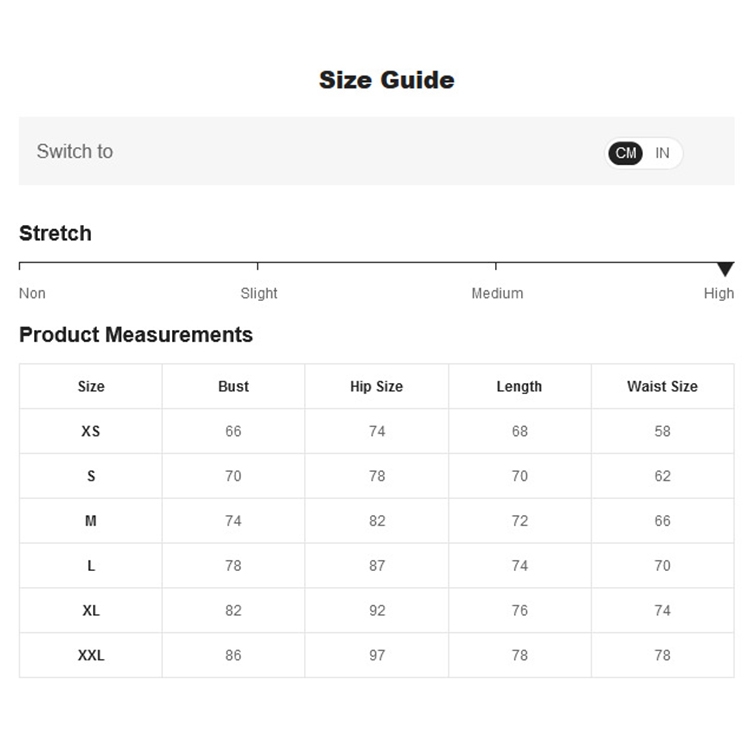This screenshot has width=750, height=750.
Task: Switch units to IN
Action: 662,153
